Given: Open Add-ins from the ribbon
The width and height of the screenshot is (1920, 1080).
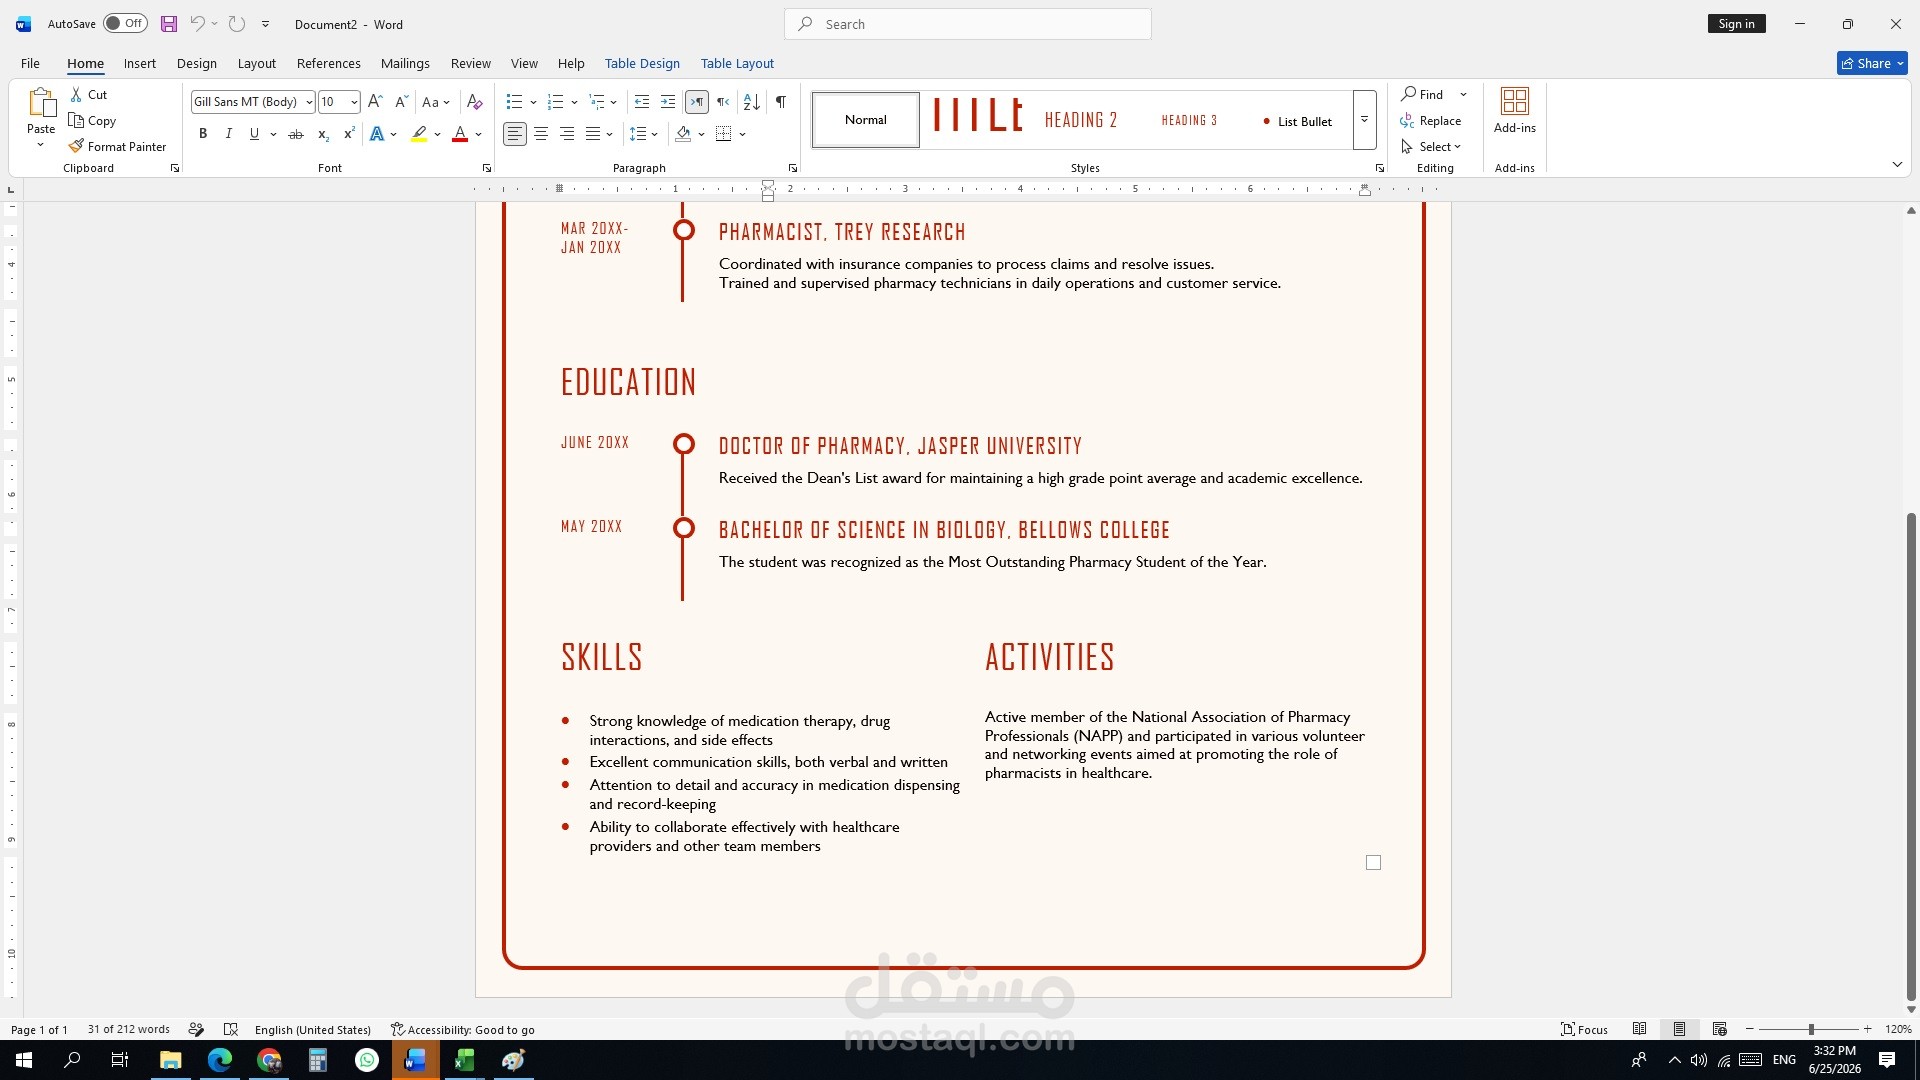Looking at the screenshot, I should (x=1514, y=110).
